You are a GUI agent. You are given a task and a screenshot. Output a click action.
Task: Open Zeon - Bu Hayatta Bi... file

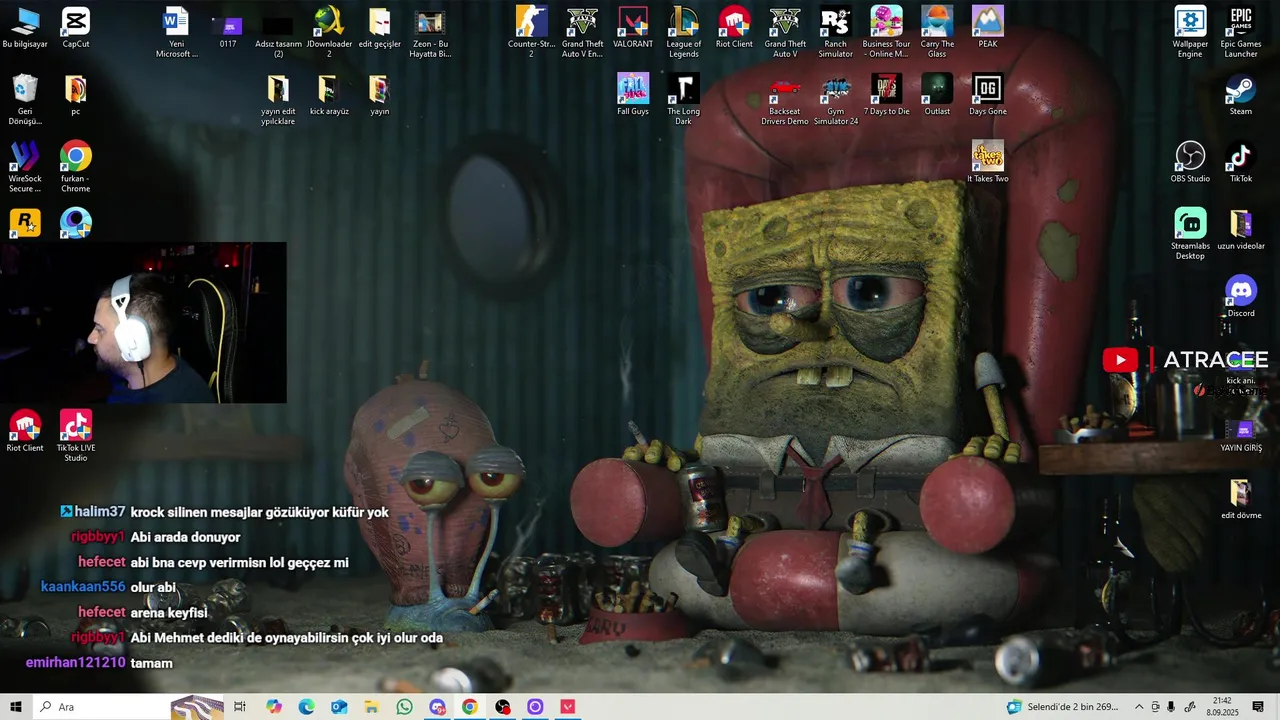[x=430, y=33]
